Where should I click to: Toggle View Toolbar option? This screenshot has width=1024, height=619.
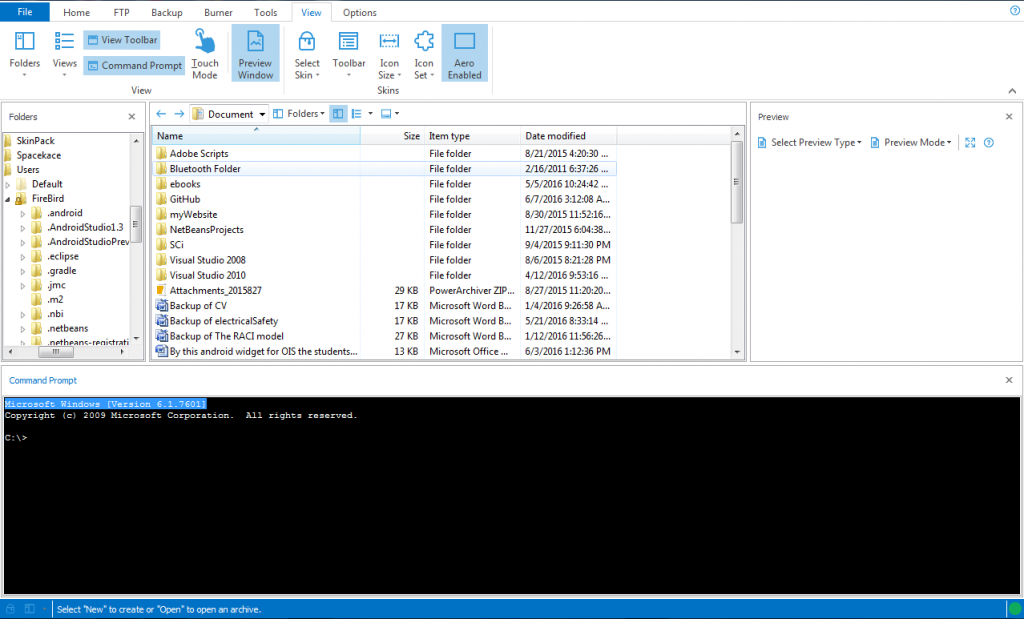click(x=121, y=40)
